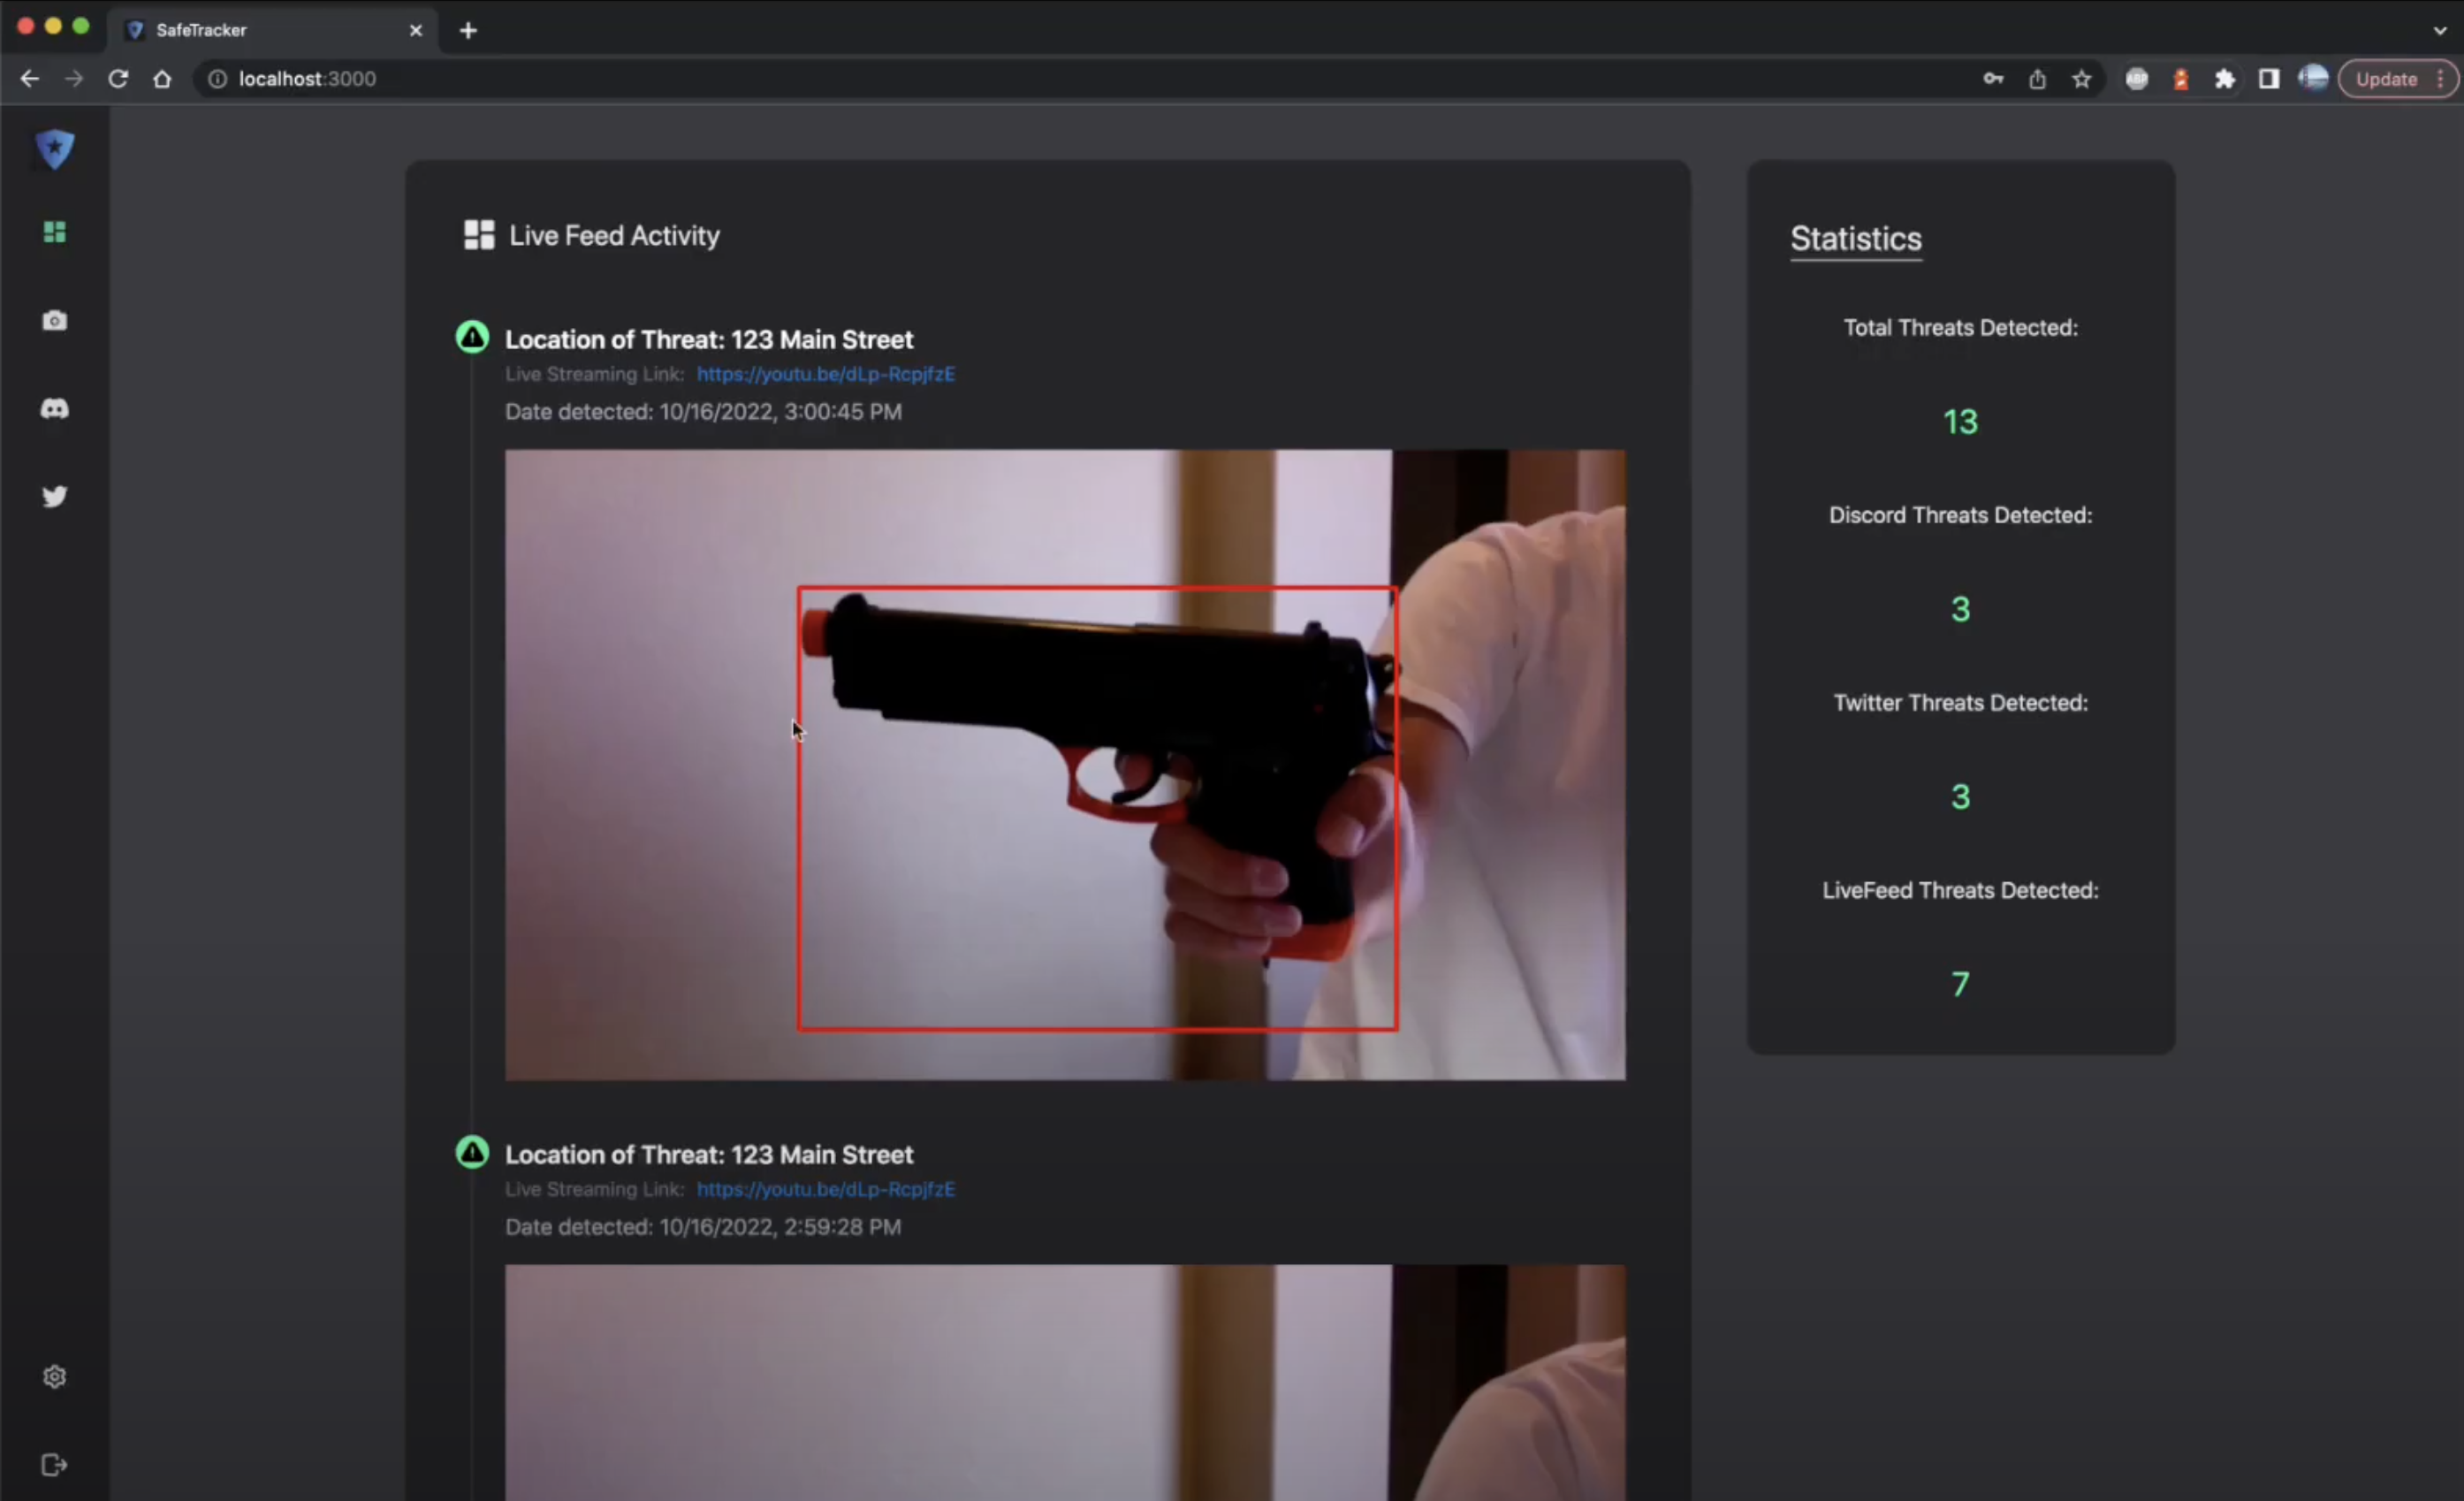Toggle the browser side panel icon
The image size is (2464, 1501).
pos(2269,79)
